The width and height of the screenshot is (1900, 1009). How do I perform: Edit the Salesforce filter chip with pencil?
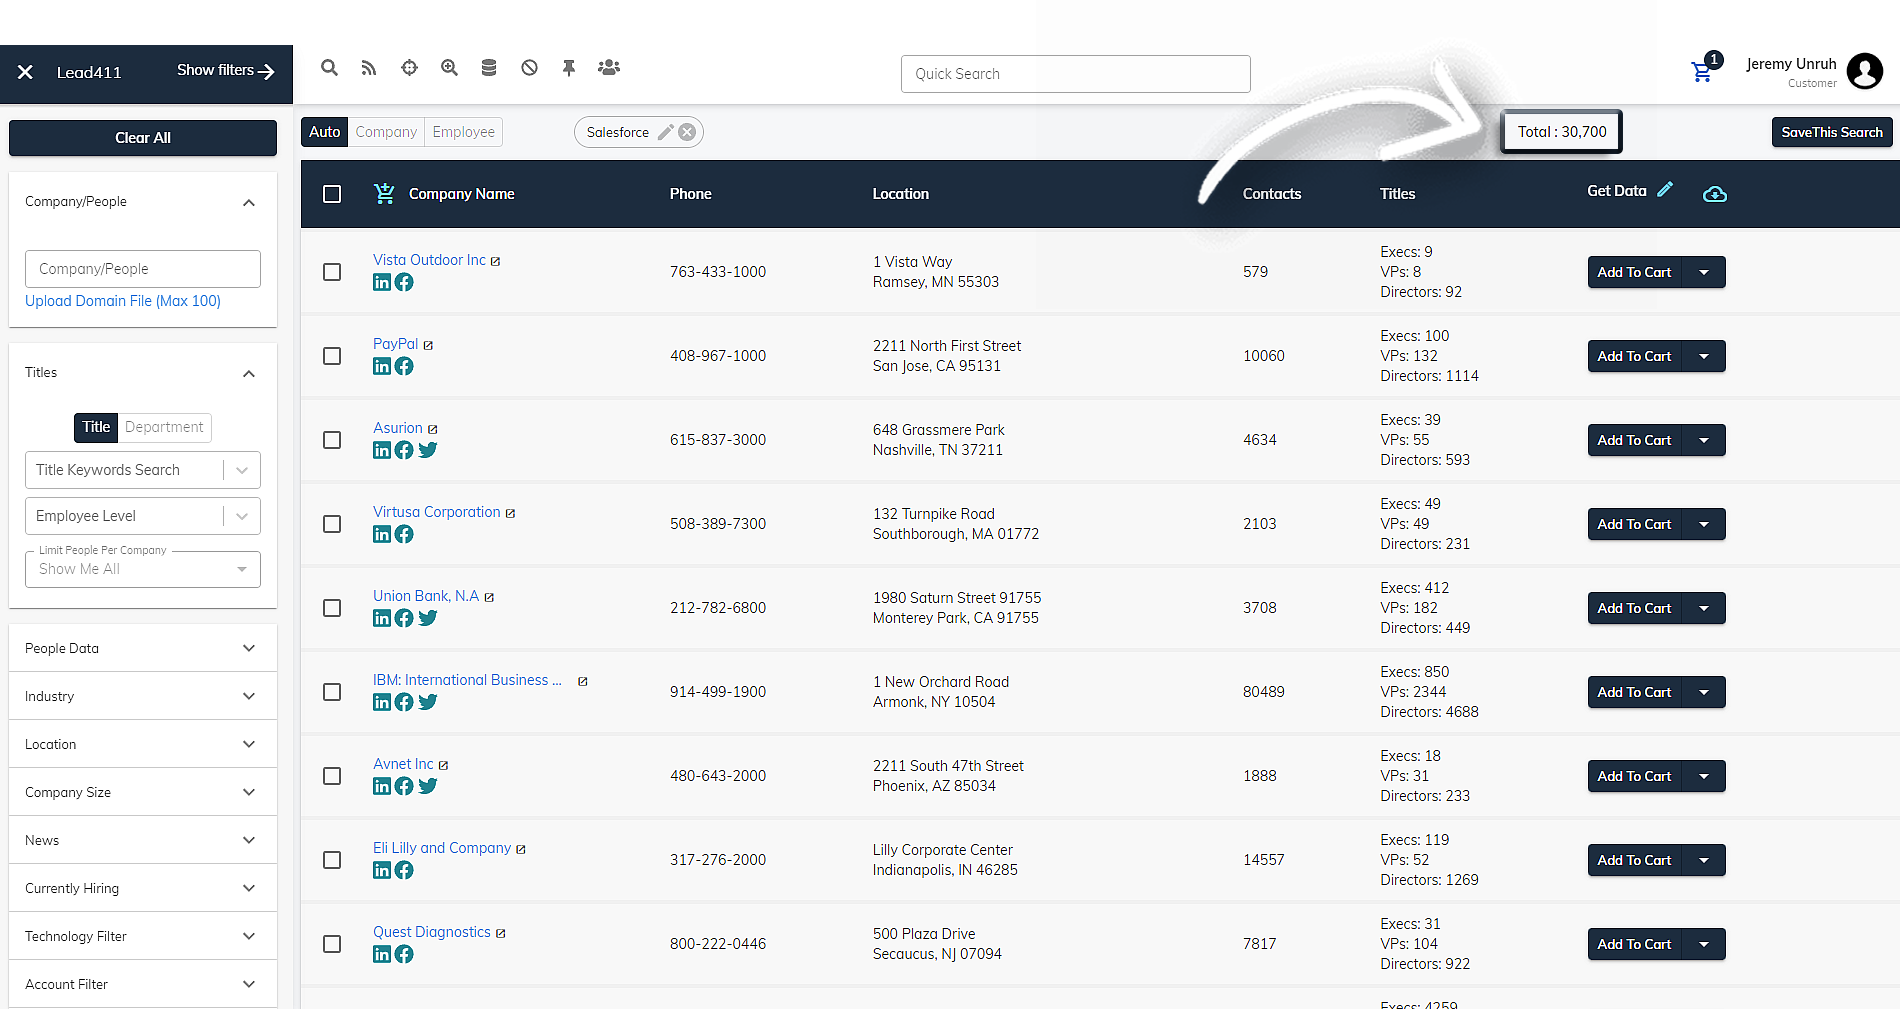tap(665, 132)
